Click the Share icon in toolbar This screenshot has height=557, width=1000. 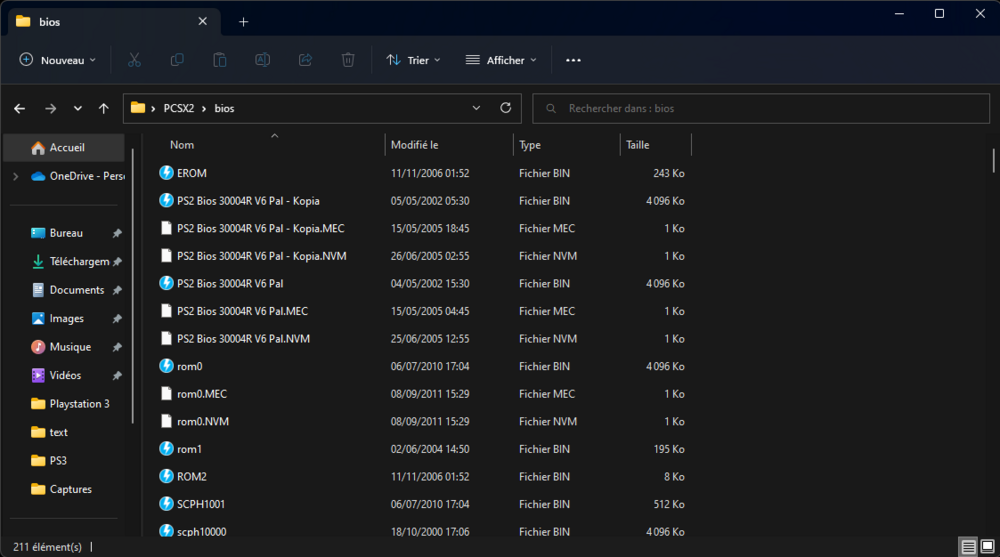tap(305, 60)
